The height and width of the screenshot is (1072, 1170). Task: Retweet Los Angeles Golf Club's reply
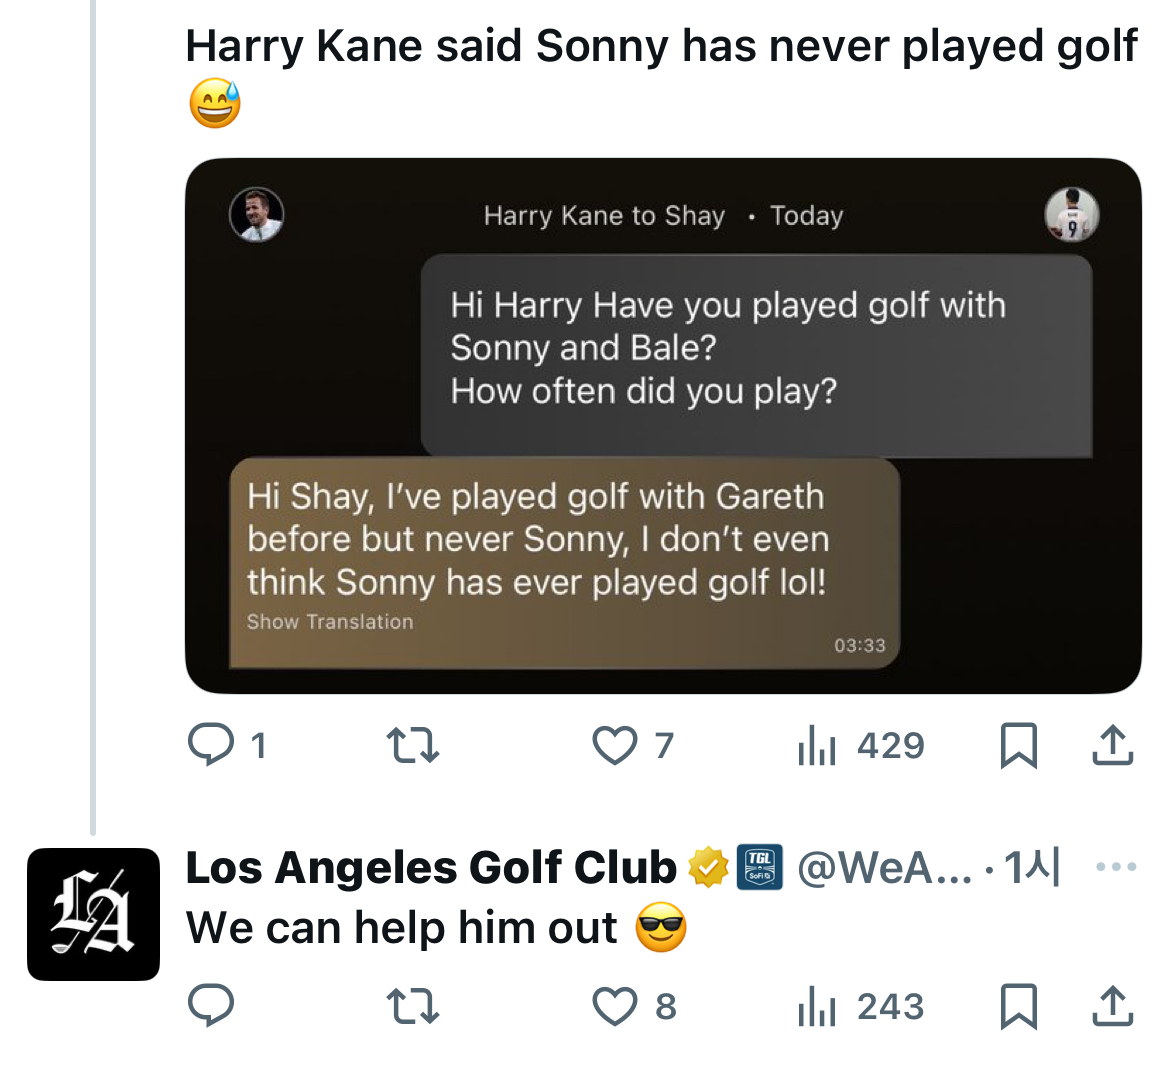[x=413, y=1006]
